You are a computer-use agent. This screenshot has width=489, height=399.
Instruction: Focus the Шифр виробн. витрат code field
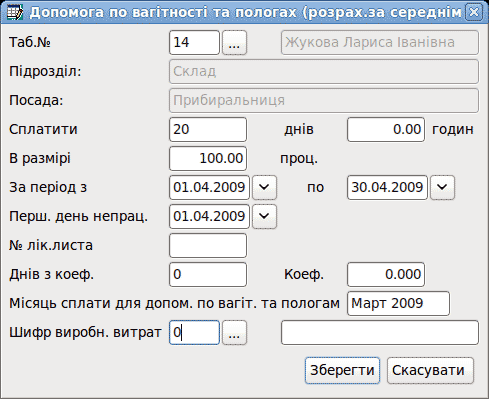pyautogui.click(x=194, y=332)
